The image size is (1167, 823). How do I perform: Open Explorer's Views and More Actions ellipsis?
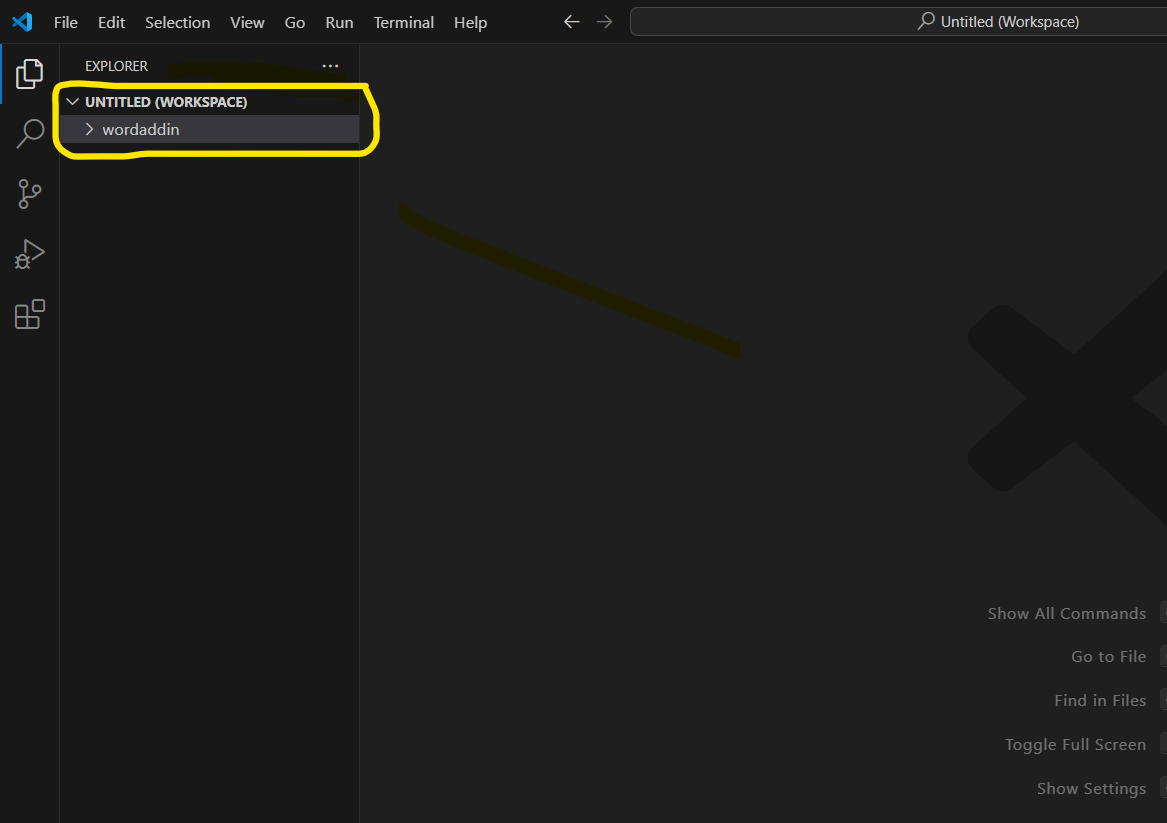coord(330,66)
